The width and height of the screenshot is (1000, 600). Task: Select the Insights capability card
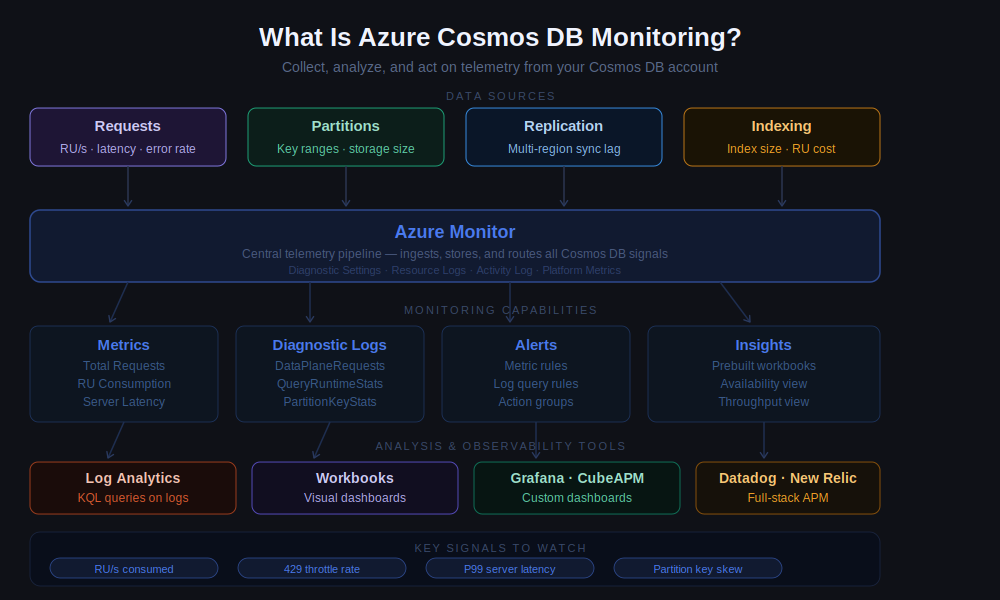click(x=764, y=374)
